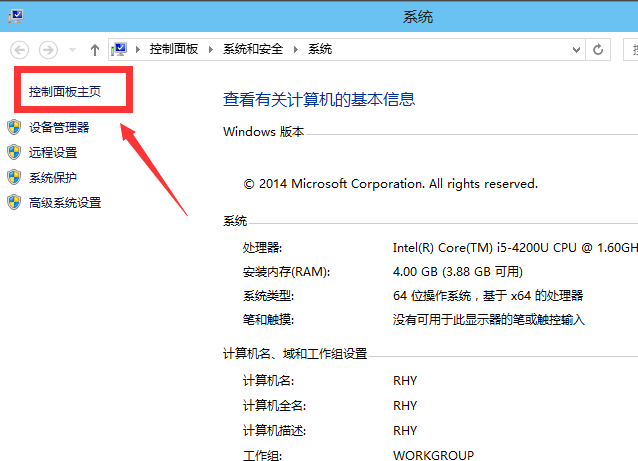
Task: Expand the address bar history dropdown
Action: [575, 49]
